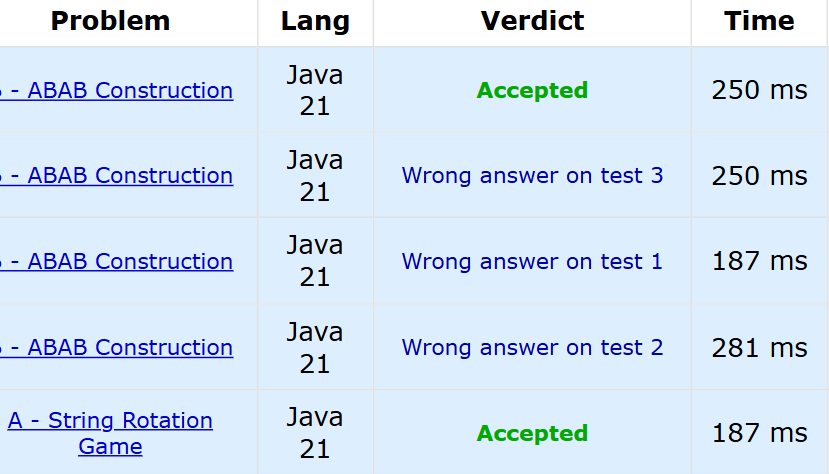Click 250 ms in the test 3 failure row

click(x=759, y=175)
